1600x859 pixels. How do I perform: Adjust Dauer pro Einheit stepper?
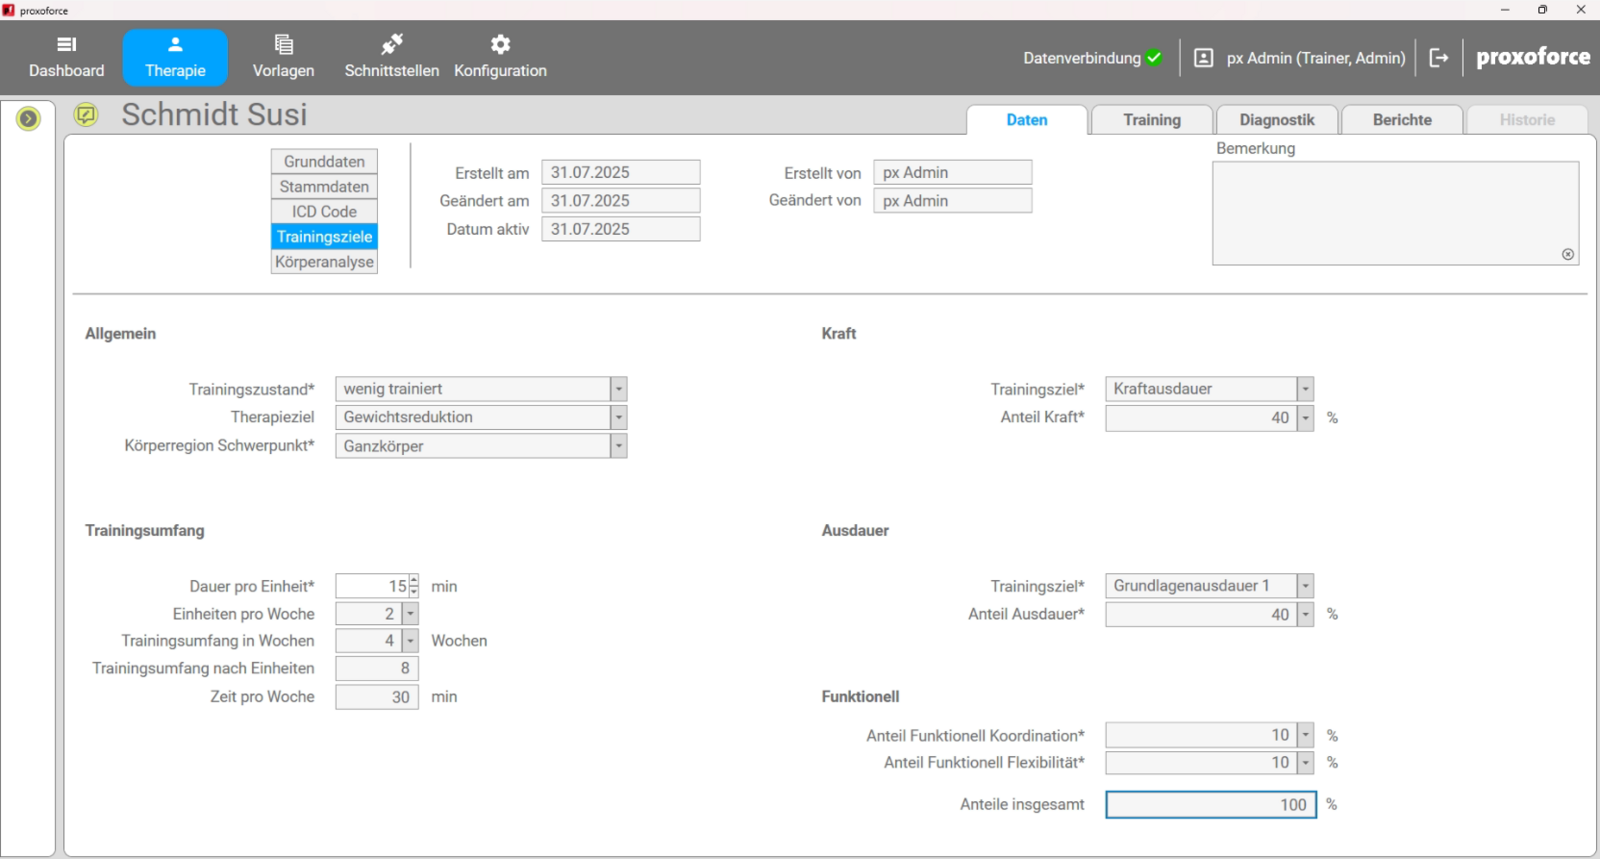point(414,586)
